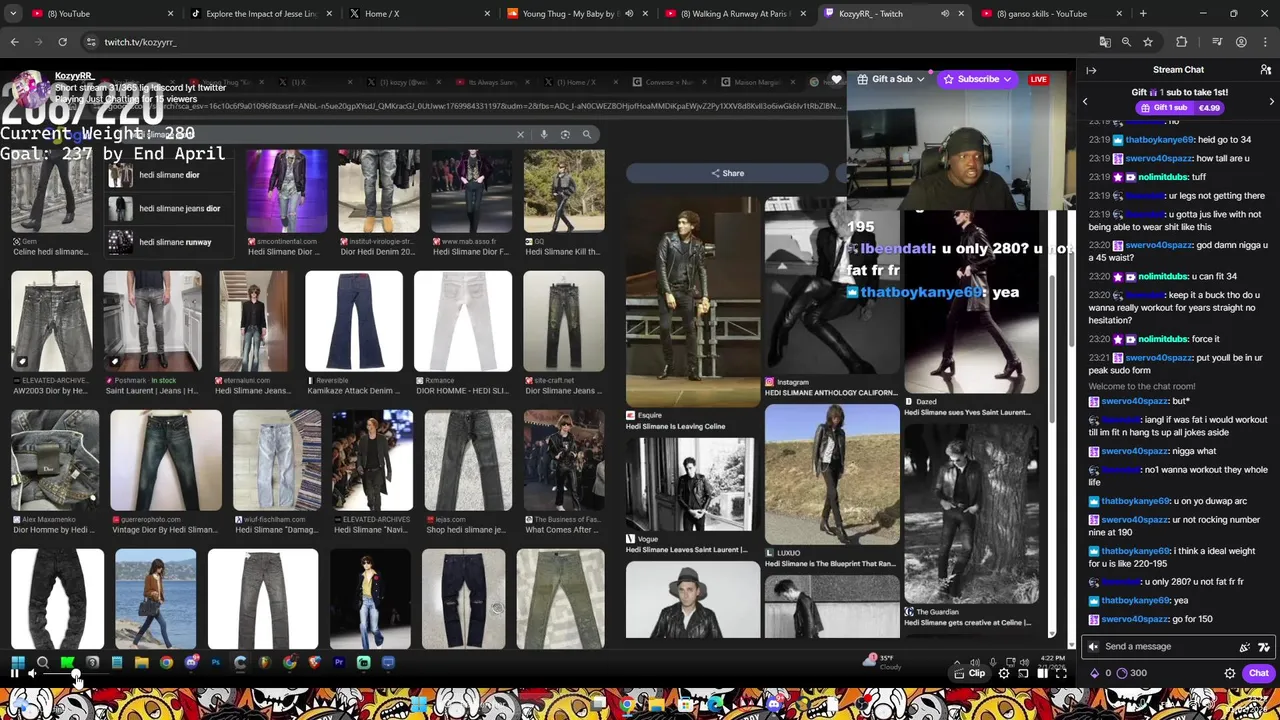The image size is (1280, 720).
Task: Go back to the previous page in Chrome
Action: coord(14,42)
